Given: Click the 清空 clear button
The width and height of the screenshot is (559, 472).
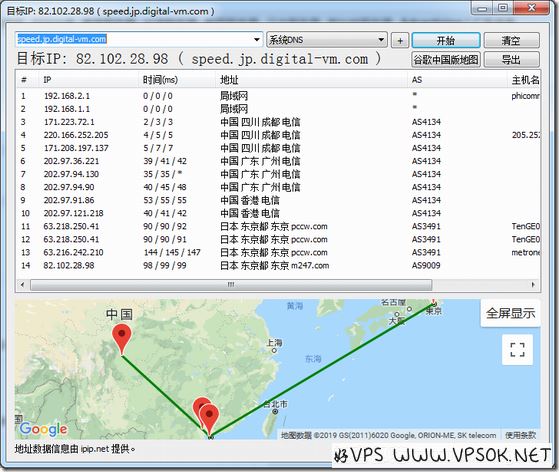Looking at the screenshot, I should (x=511, y=40).
